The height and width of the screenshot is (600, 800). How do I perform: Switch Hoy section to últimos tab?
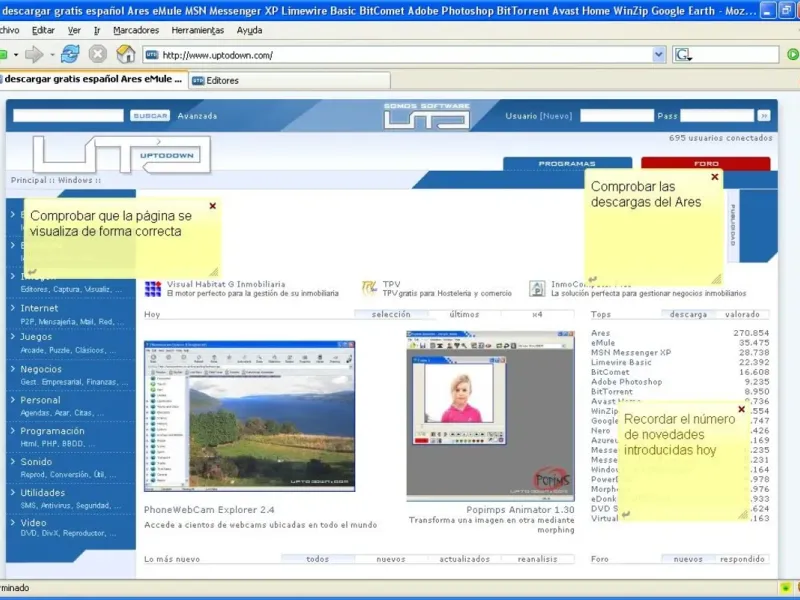pos(464,314)
